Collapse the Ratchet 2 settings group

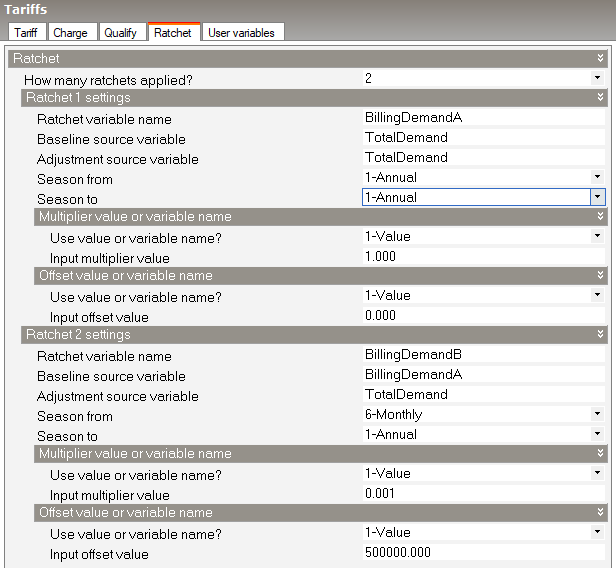point(600,335)
